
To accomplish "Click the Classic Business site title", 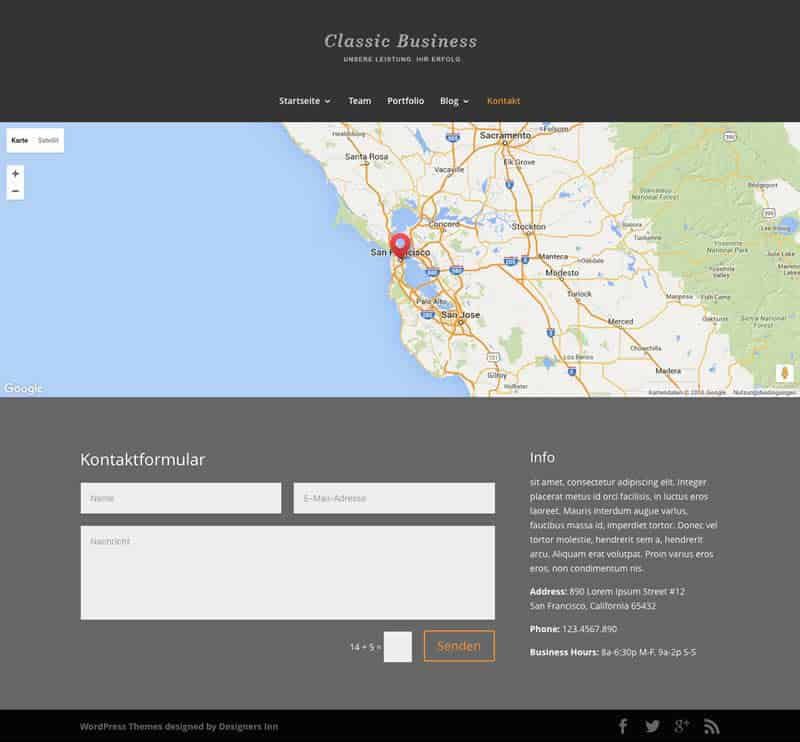I will [400, 41].
